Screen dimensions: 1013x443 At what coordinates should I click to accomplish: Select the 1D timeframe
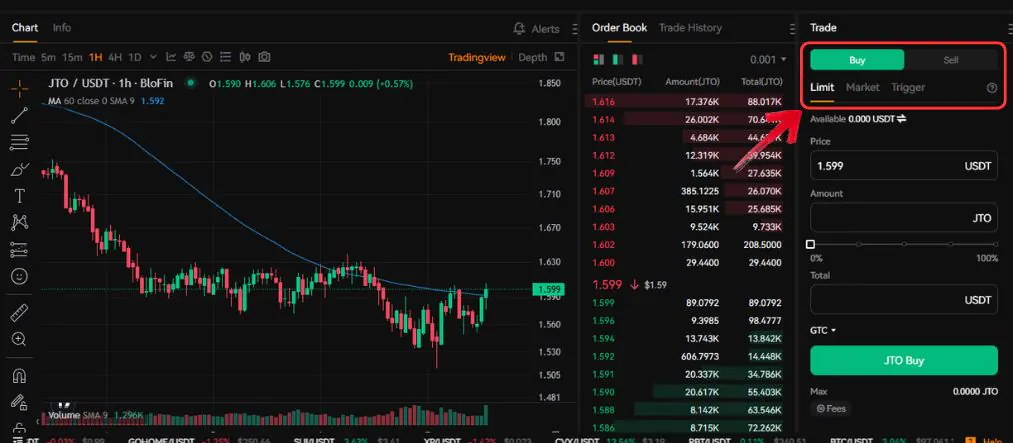click(134, 57)
